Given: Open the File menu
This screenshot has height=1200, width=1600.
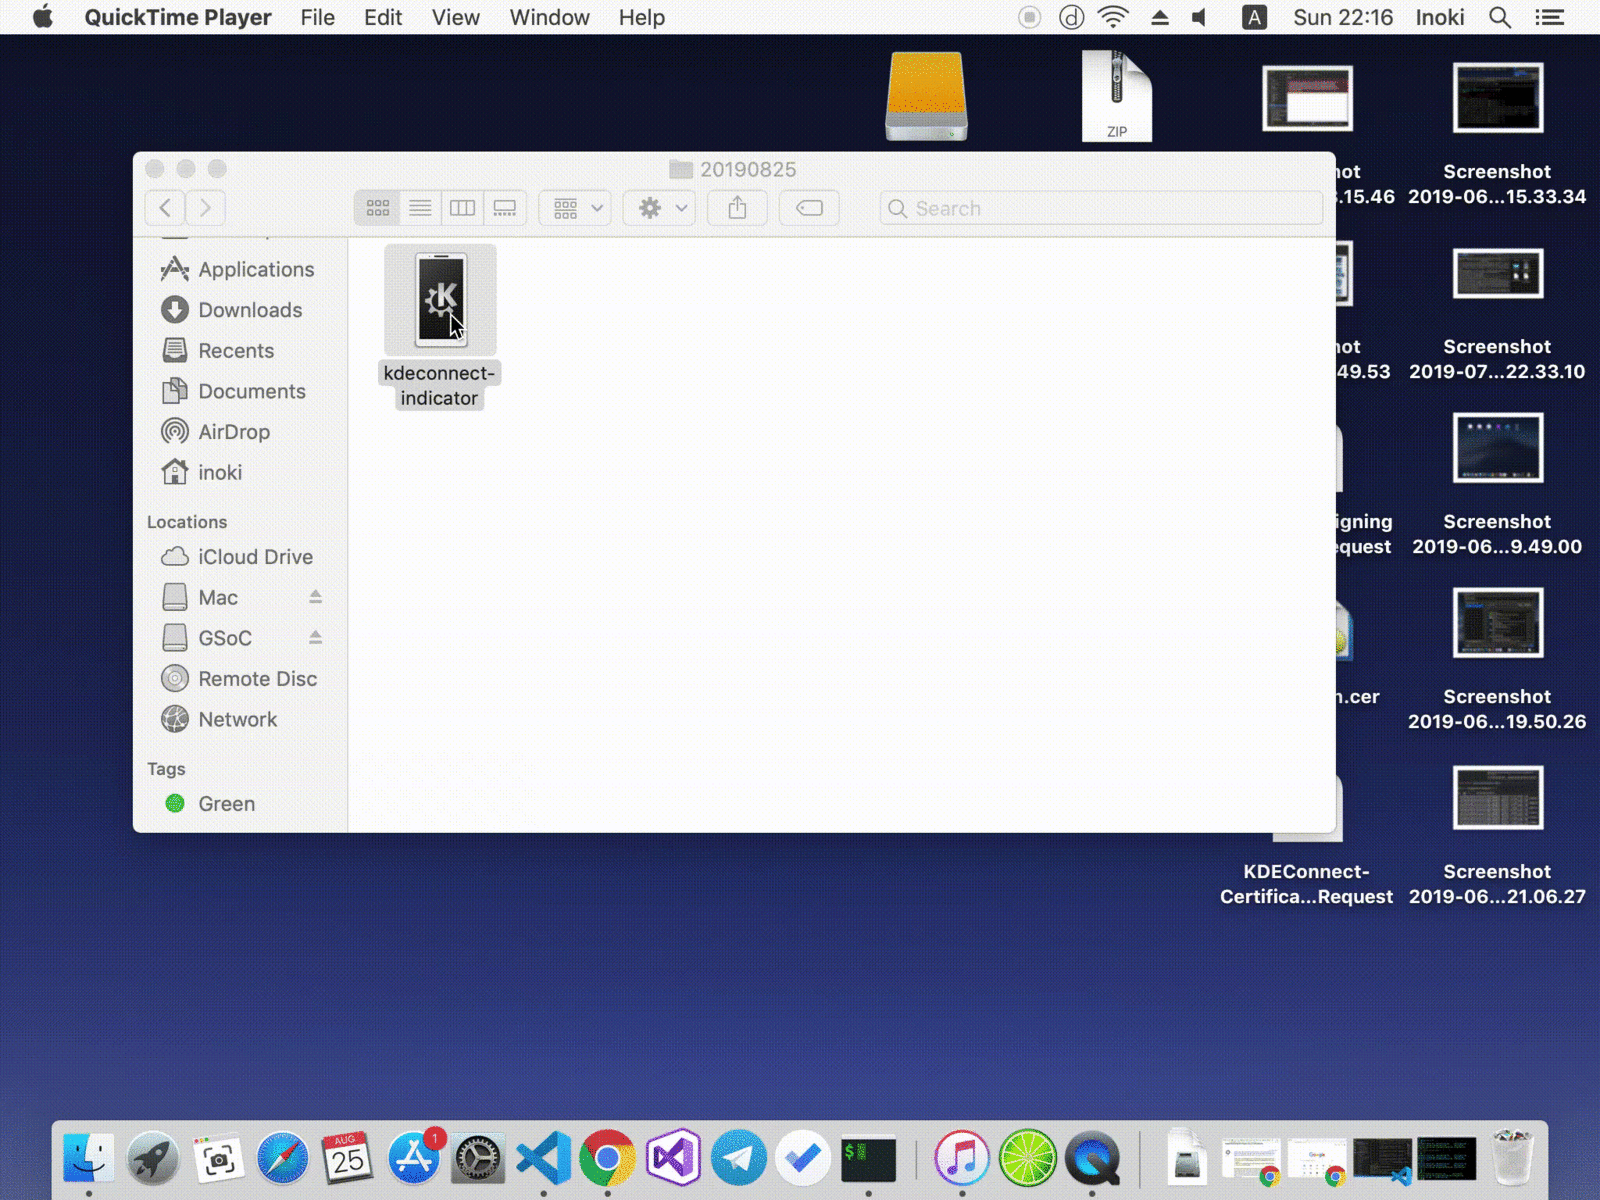Looking at the screenshot, I should click(x=317, y=17).
